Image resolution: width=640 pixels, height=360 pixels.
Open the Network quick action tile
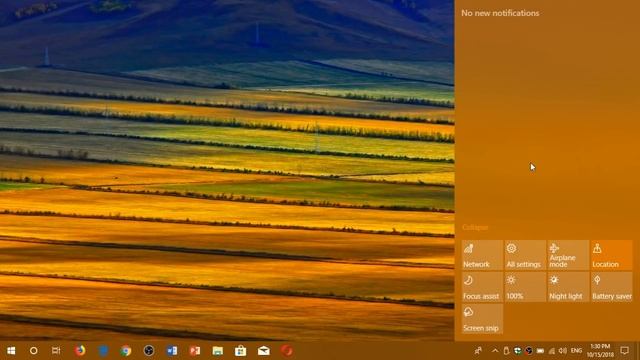pos(482,255)
